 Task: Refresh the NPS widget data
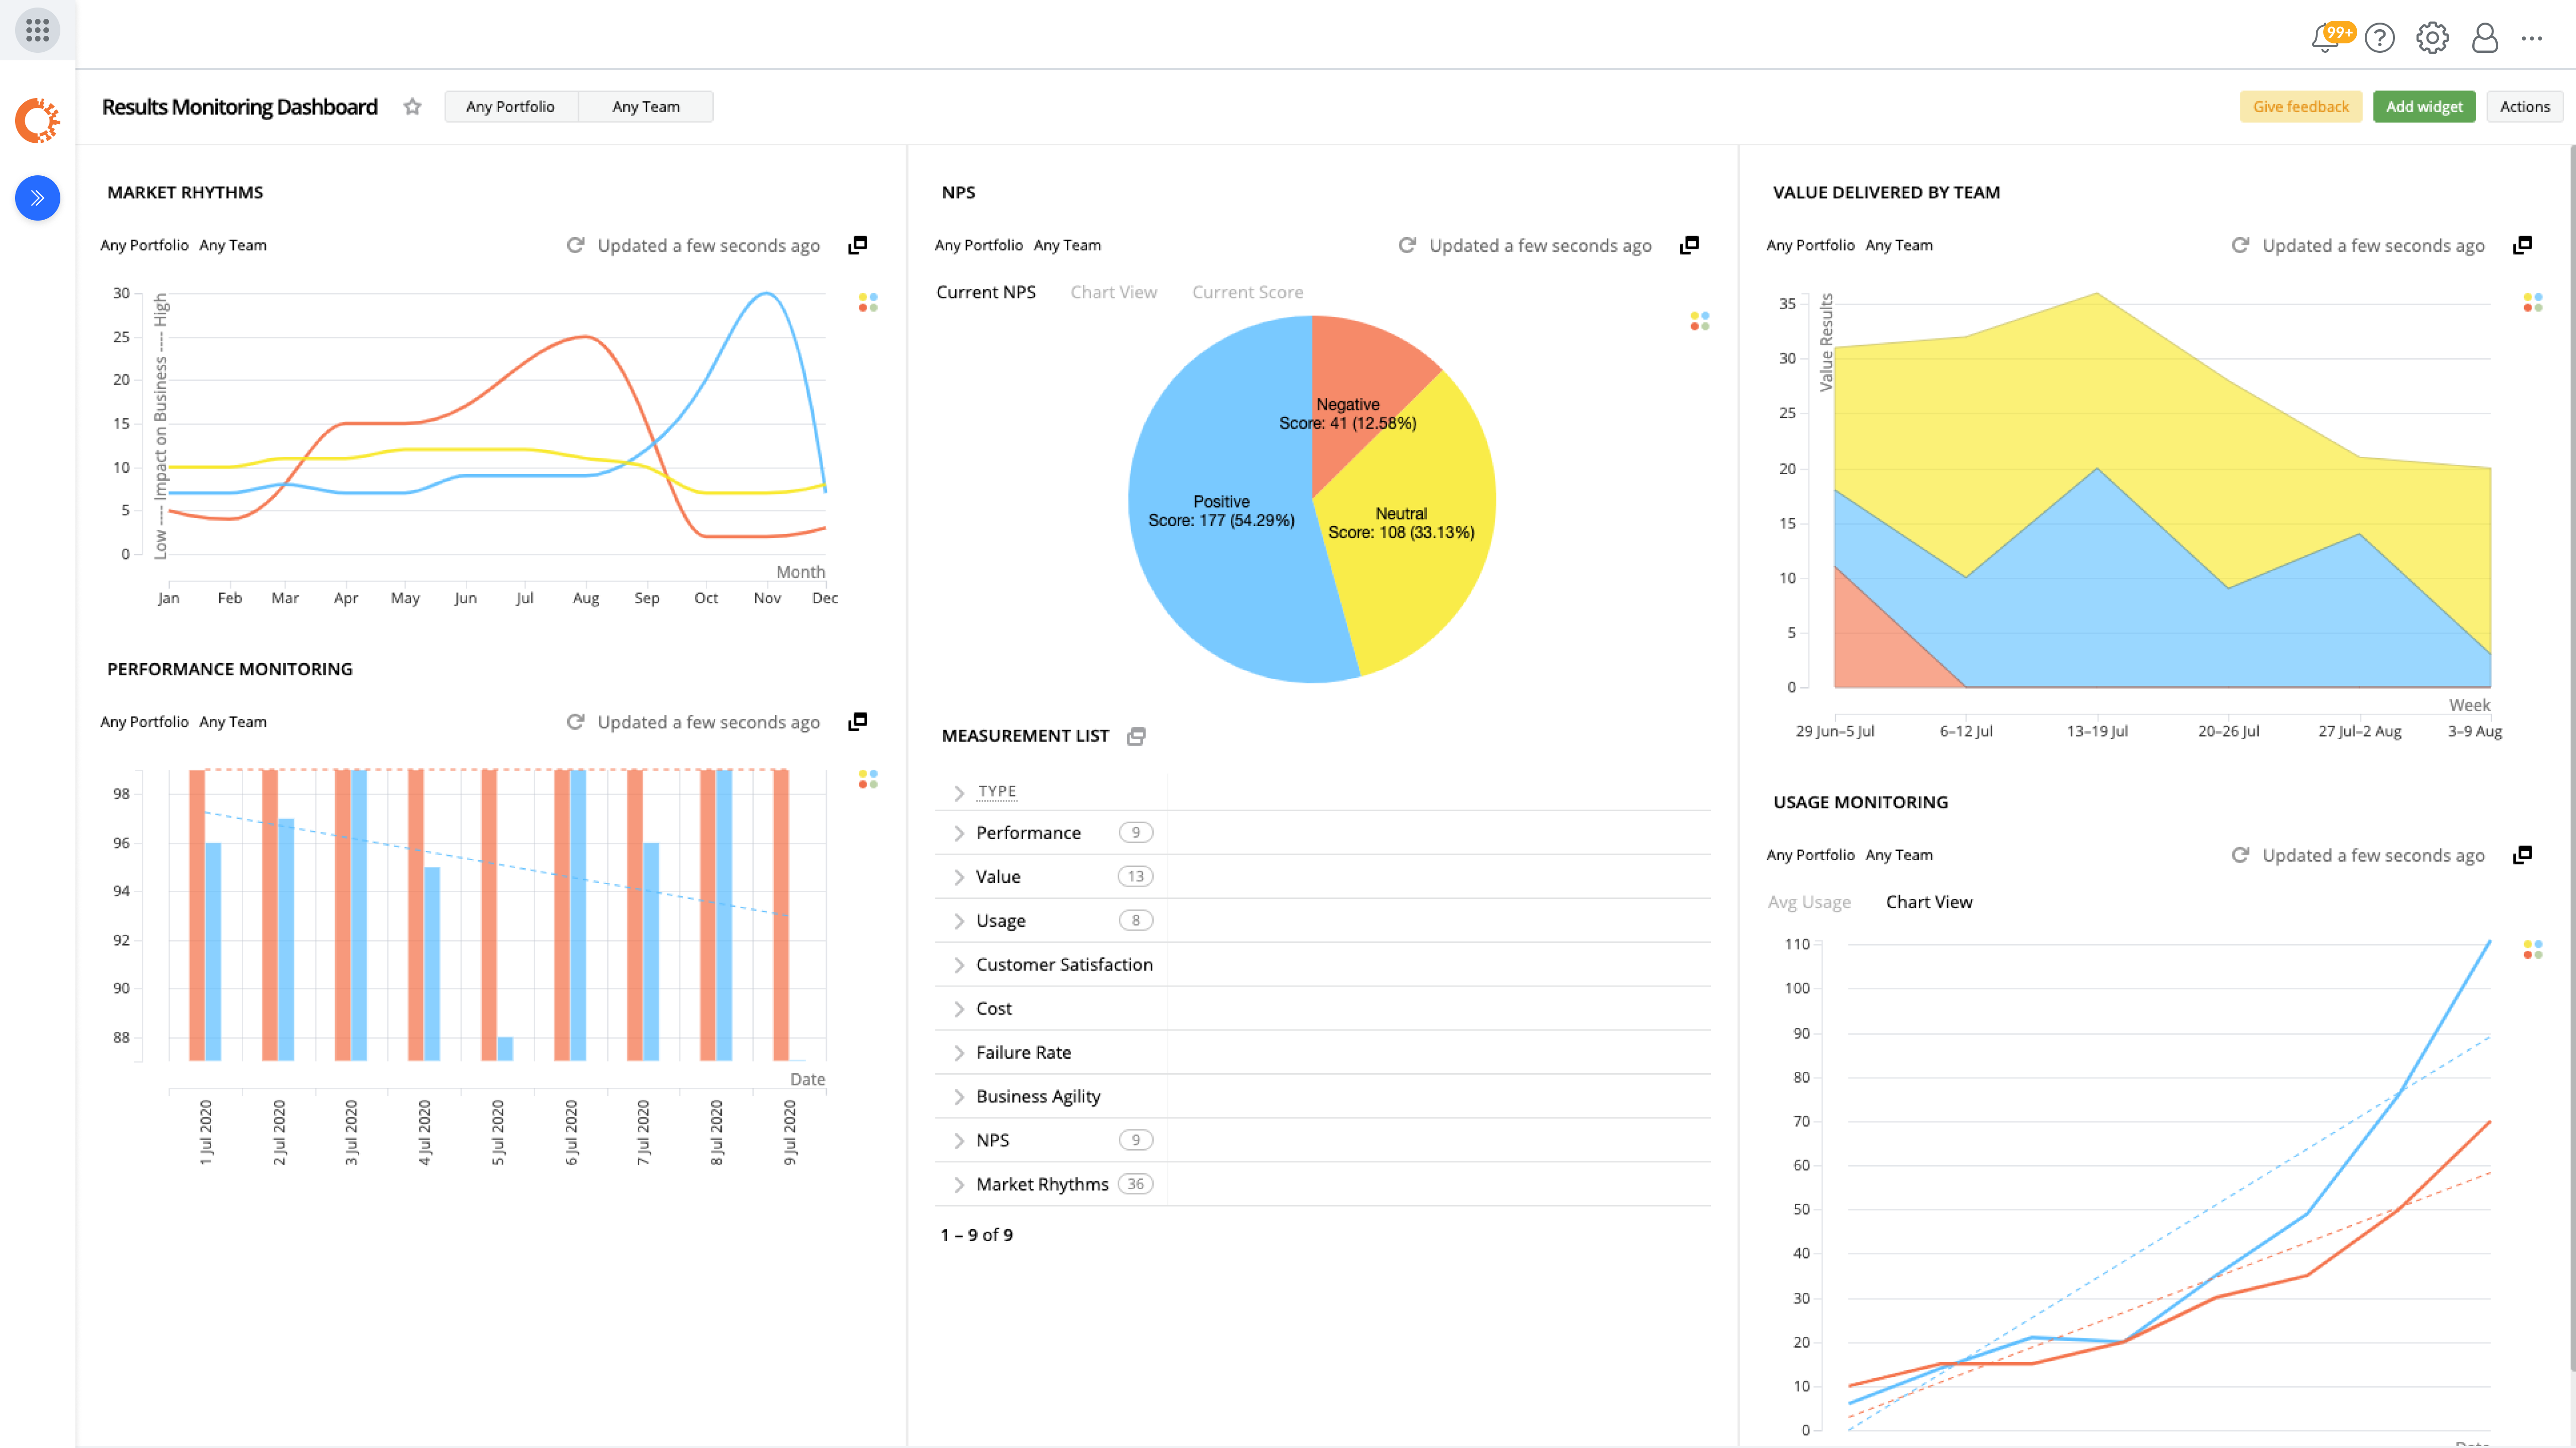(x=1407, y=245)
